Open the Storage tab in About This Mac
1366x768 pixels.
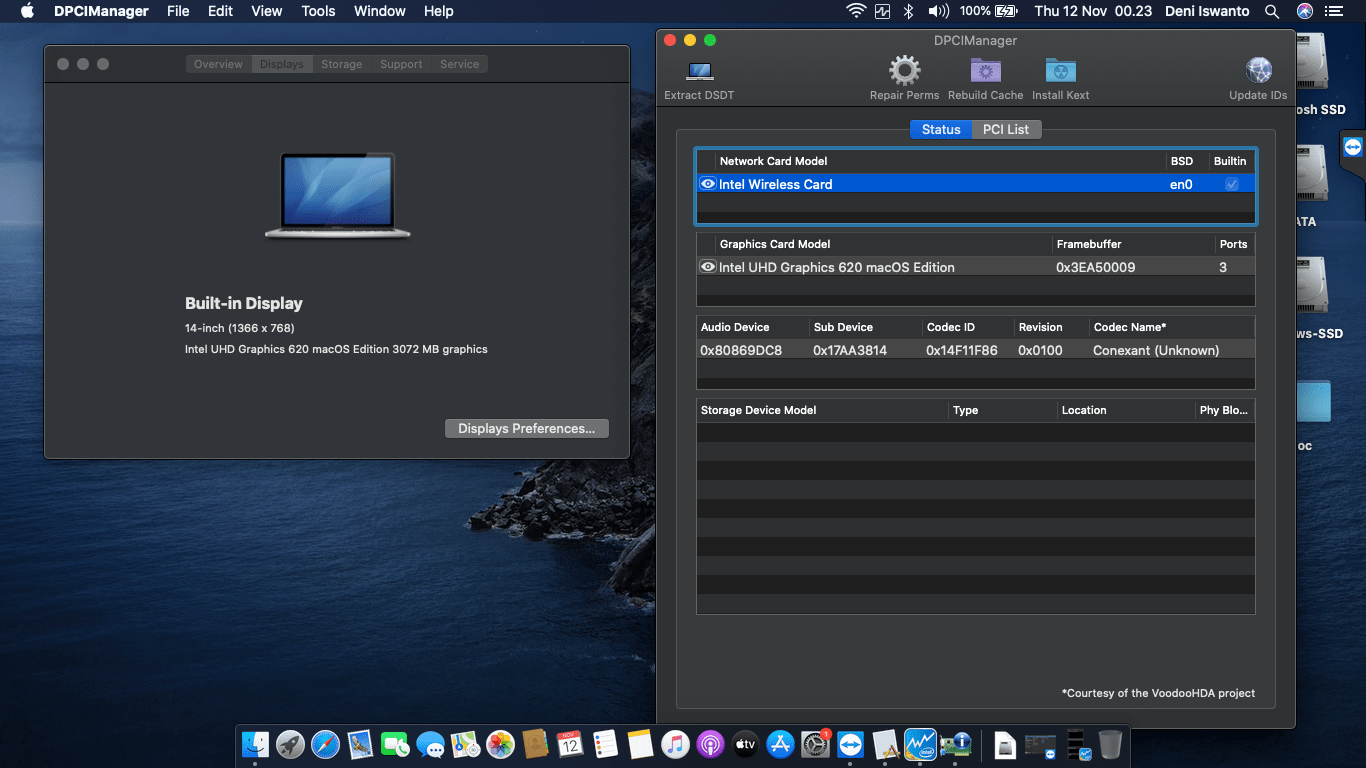(x=341, y=64)
